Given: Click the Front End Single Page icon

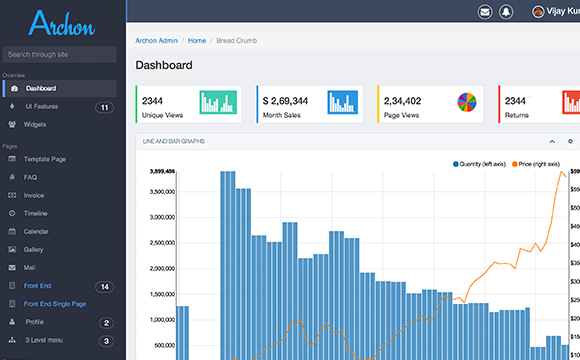Looking at the screenshot, I should [12, 304].
